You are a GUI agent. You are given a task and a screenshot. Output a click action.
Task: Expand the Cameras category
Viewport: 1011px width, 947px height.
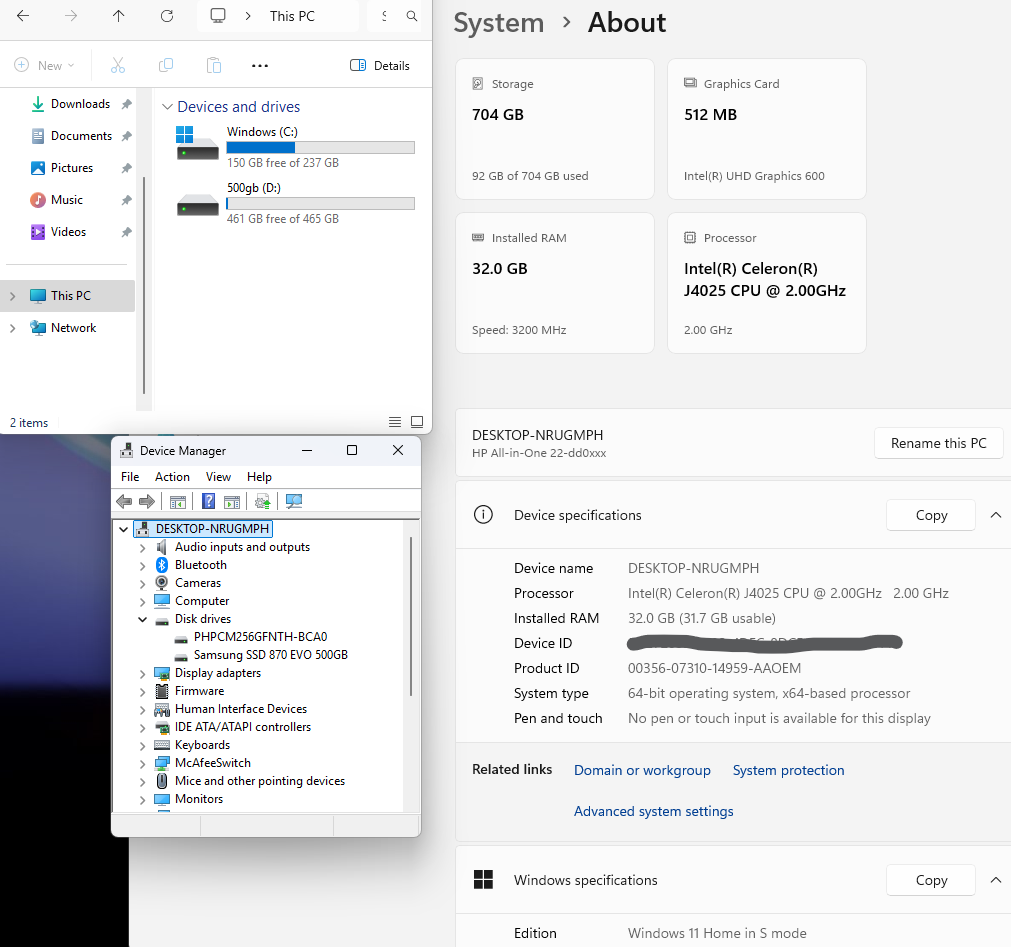[x=142, y=583]
